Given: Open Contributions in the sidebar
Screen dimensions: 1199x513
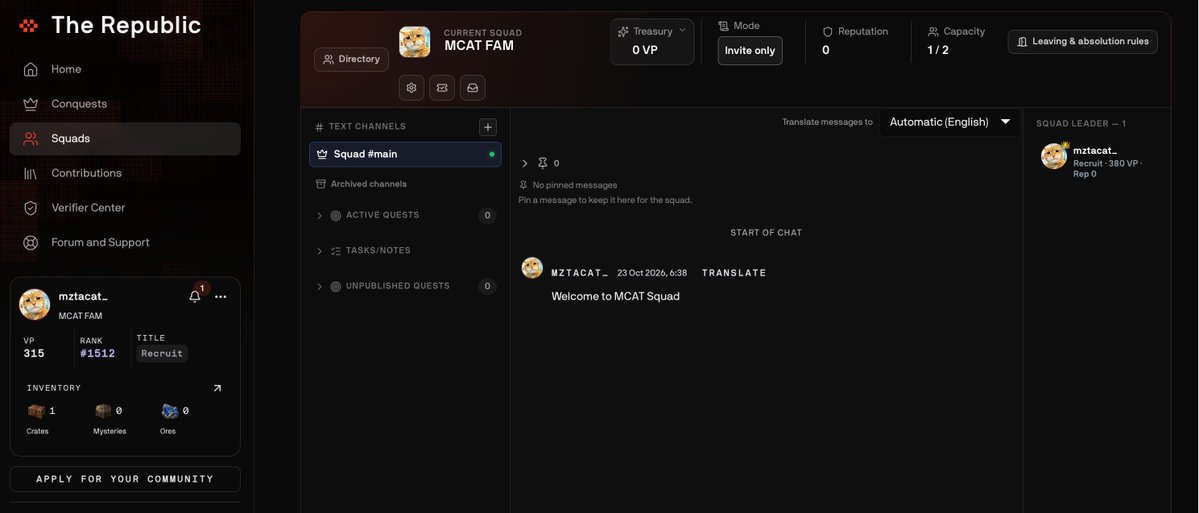Looking at the screenshot, I should click(125, 174).
